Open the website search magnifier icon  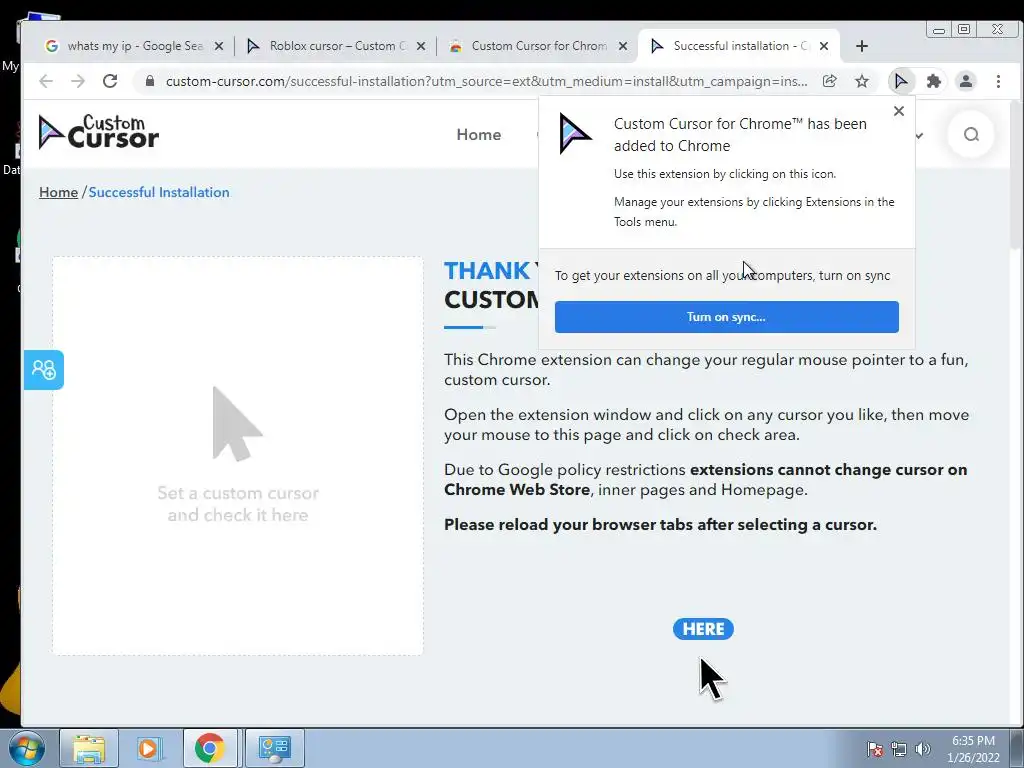pos(971,135)
